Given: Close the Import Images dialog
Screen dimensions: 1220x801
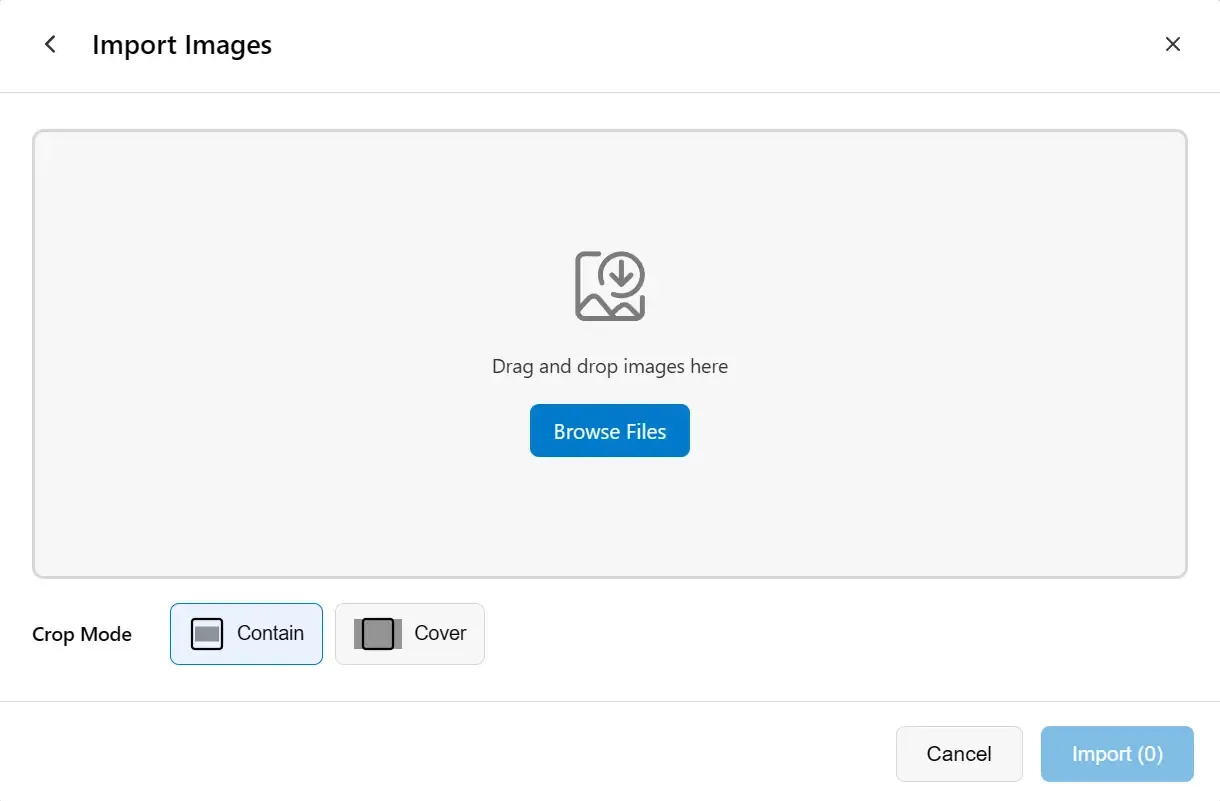Looking at the screenshot, I should [x=1173, y=45].
